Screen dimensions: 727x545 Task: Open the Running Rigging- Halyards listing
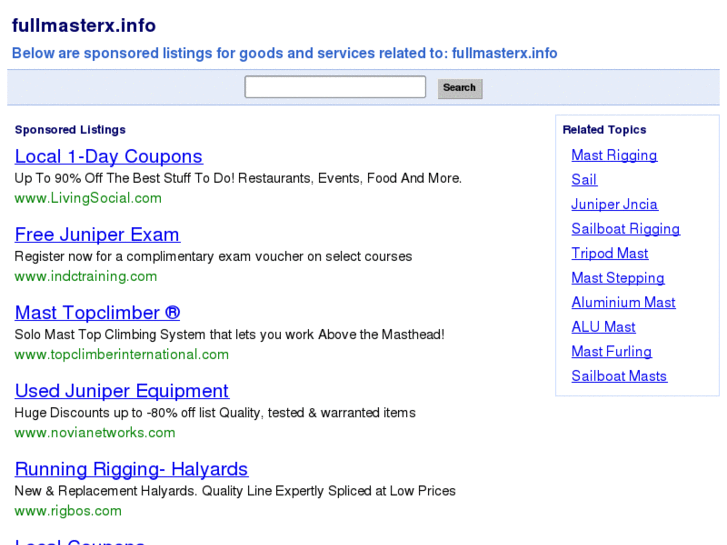pyautogui.click(x=131, y=469)
